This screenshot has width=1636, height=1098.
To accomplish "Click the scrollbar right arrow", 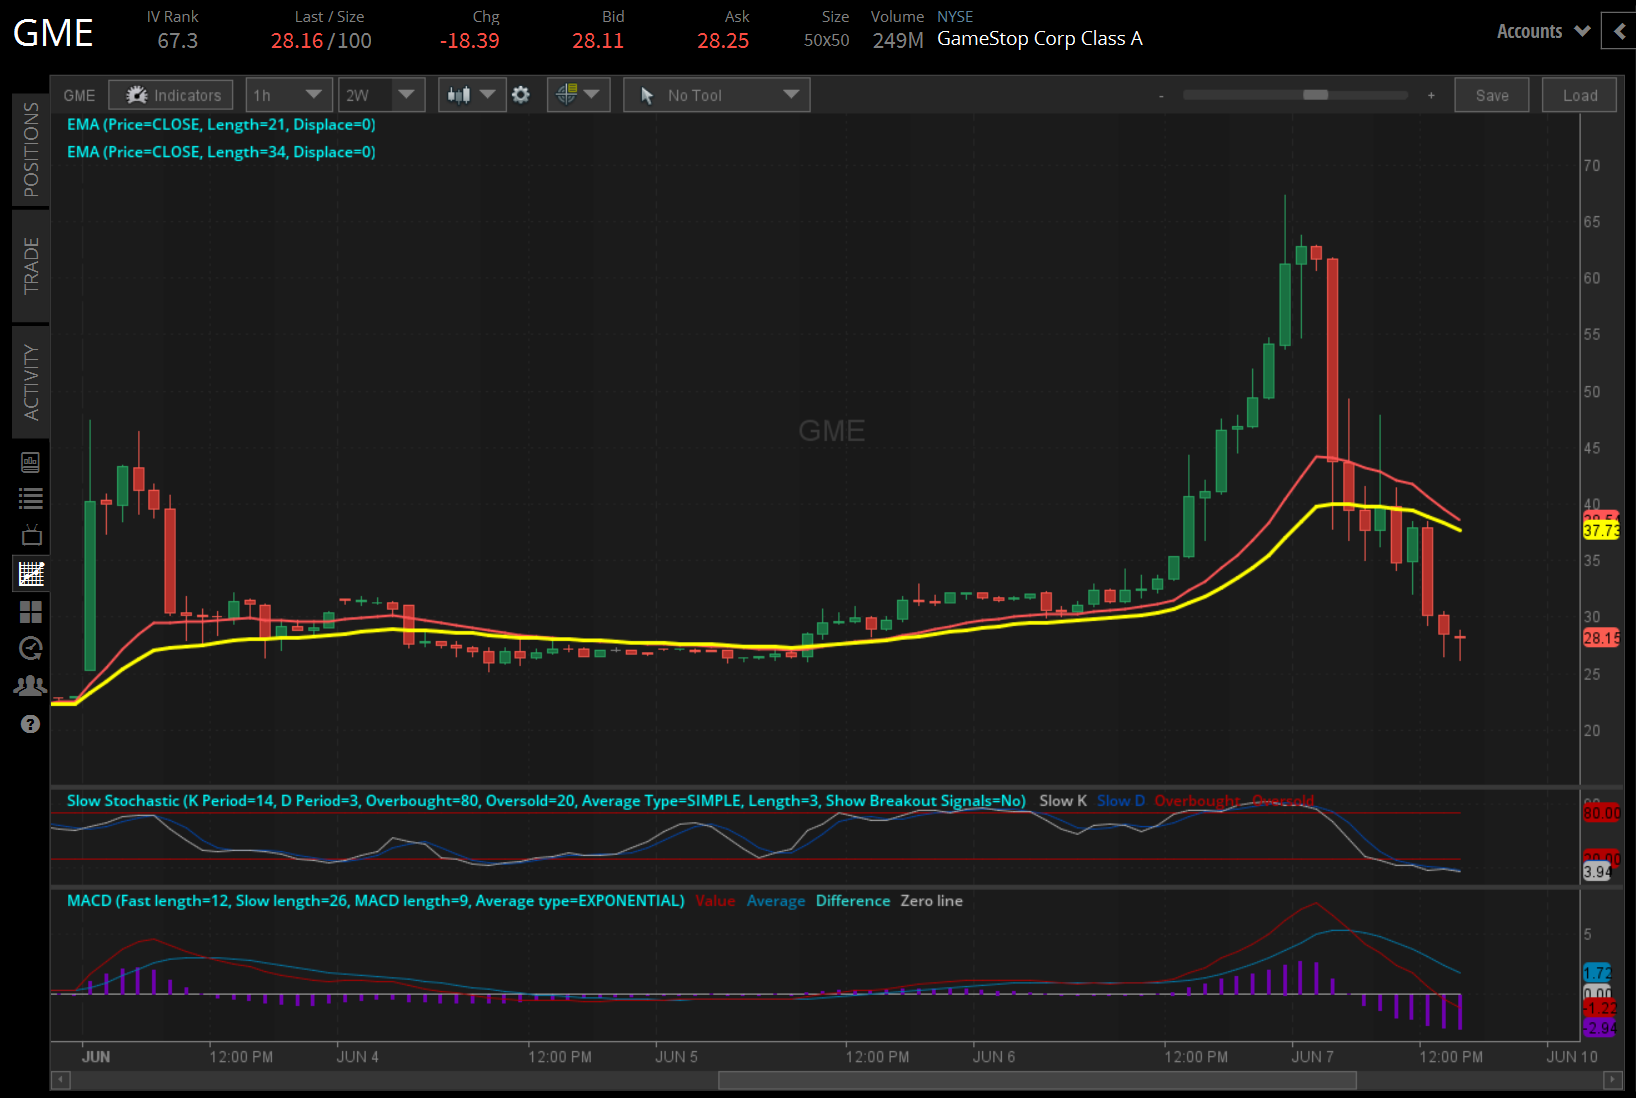I will 1611,1080.
